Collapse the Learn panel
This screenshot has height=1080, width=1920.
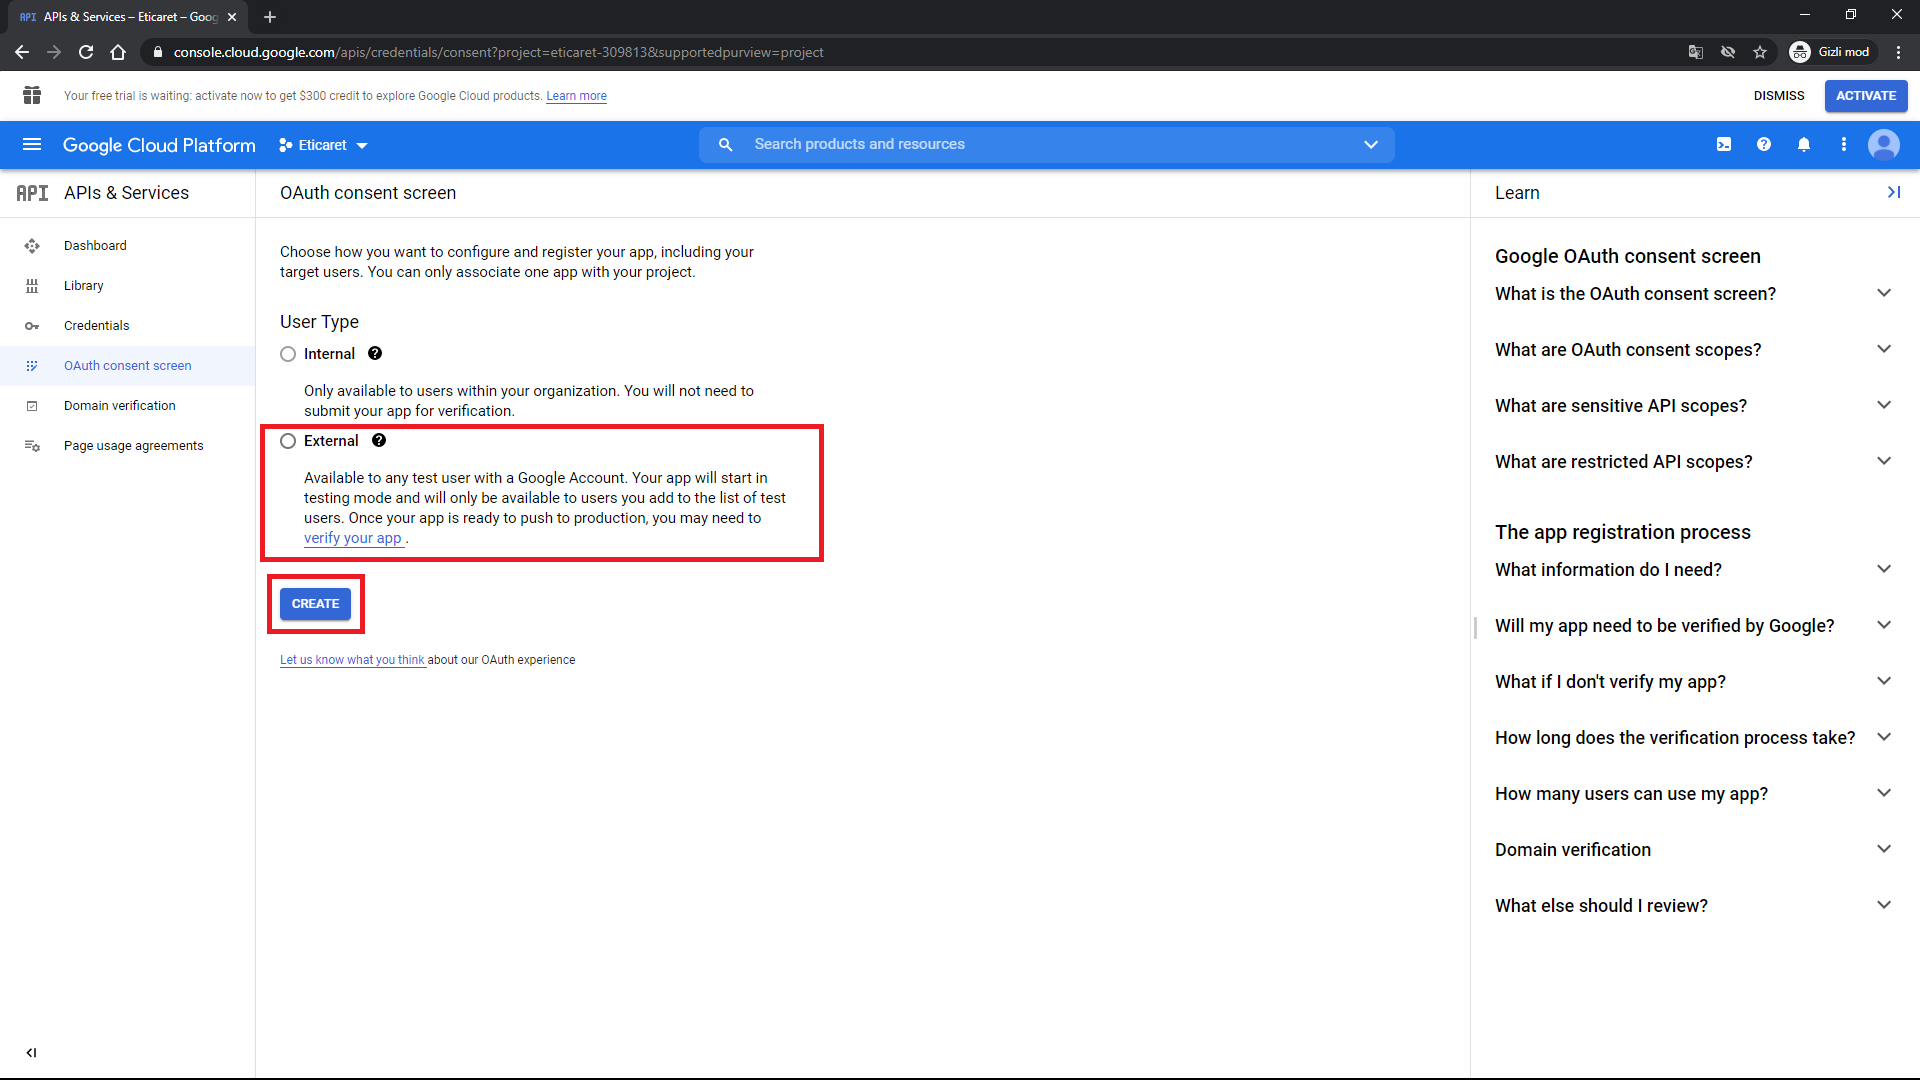(1893, 192)
